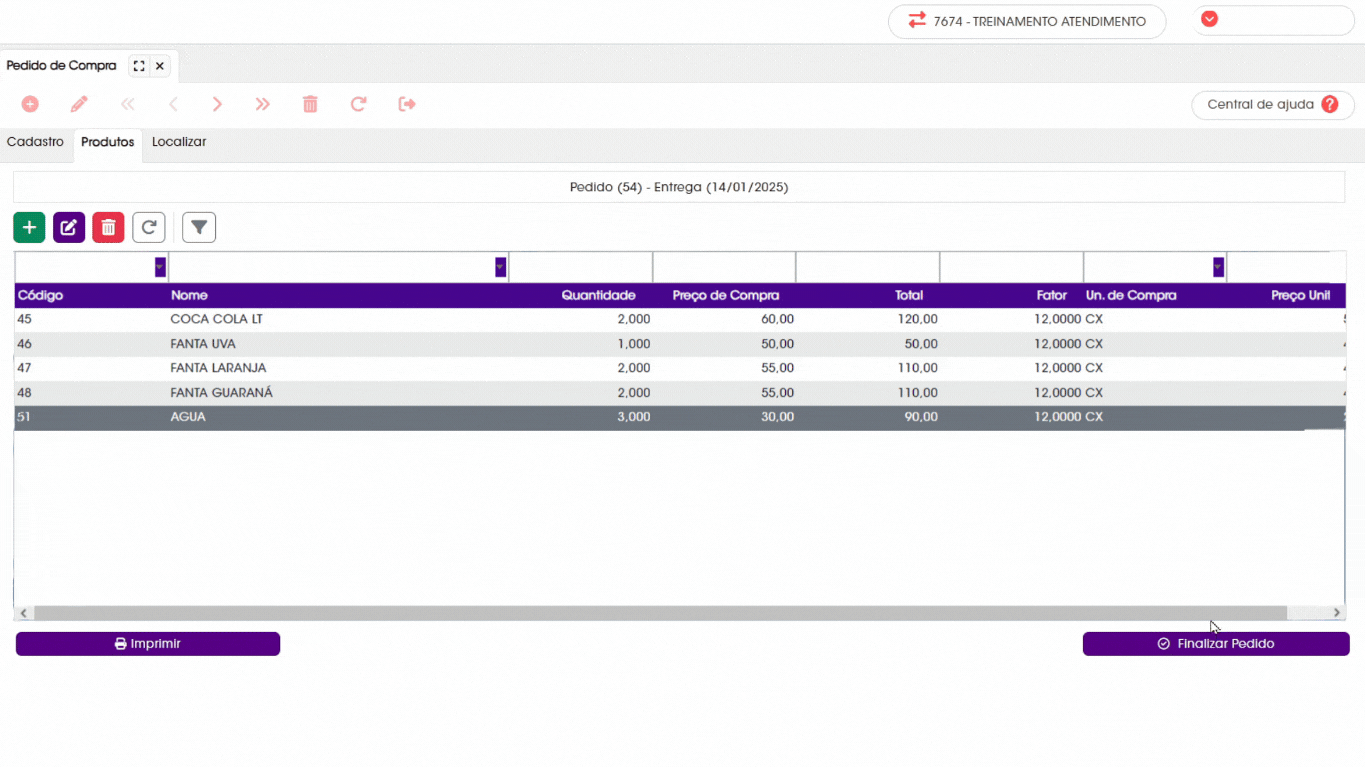Image resolution: width=1365 pixels, height=767 pixels.
Task: Click Preço de Compra filter input field
Action: pyautogui.click(x=724, y=267)
